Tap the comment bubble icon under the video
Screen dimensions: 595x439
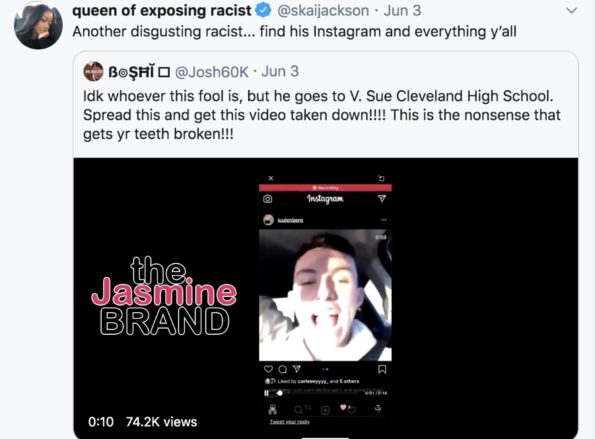click(x=282, y=369)
